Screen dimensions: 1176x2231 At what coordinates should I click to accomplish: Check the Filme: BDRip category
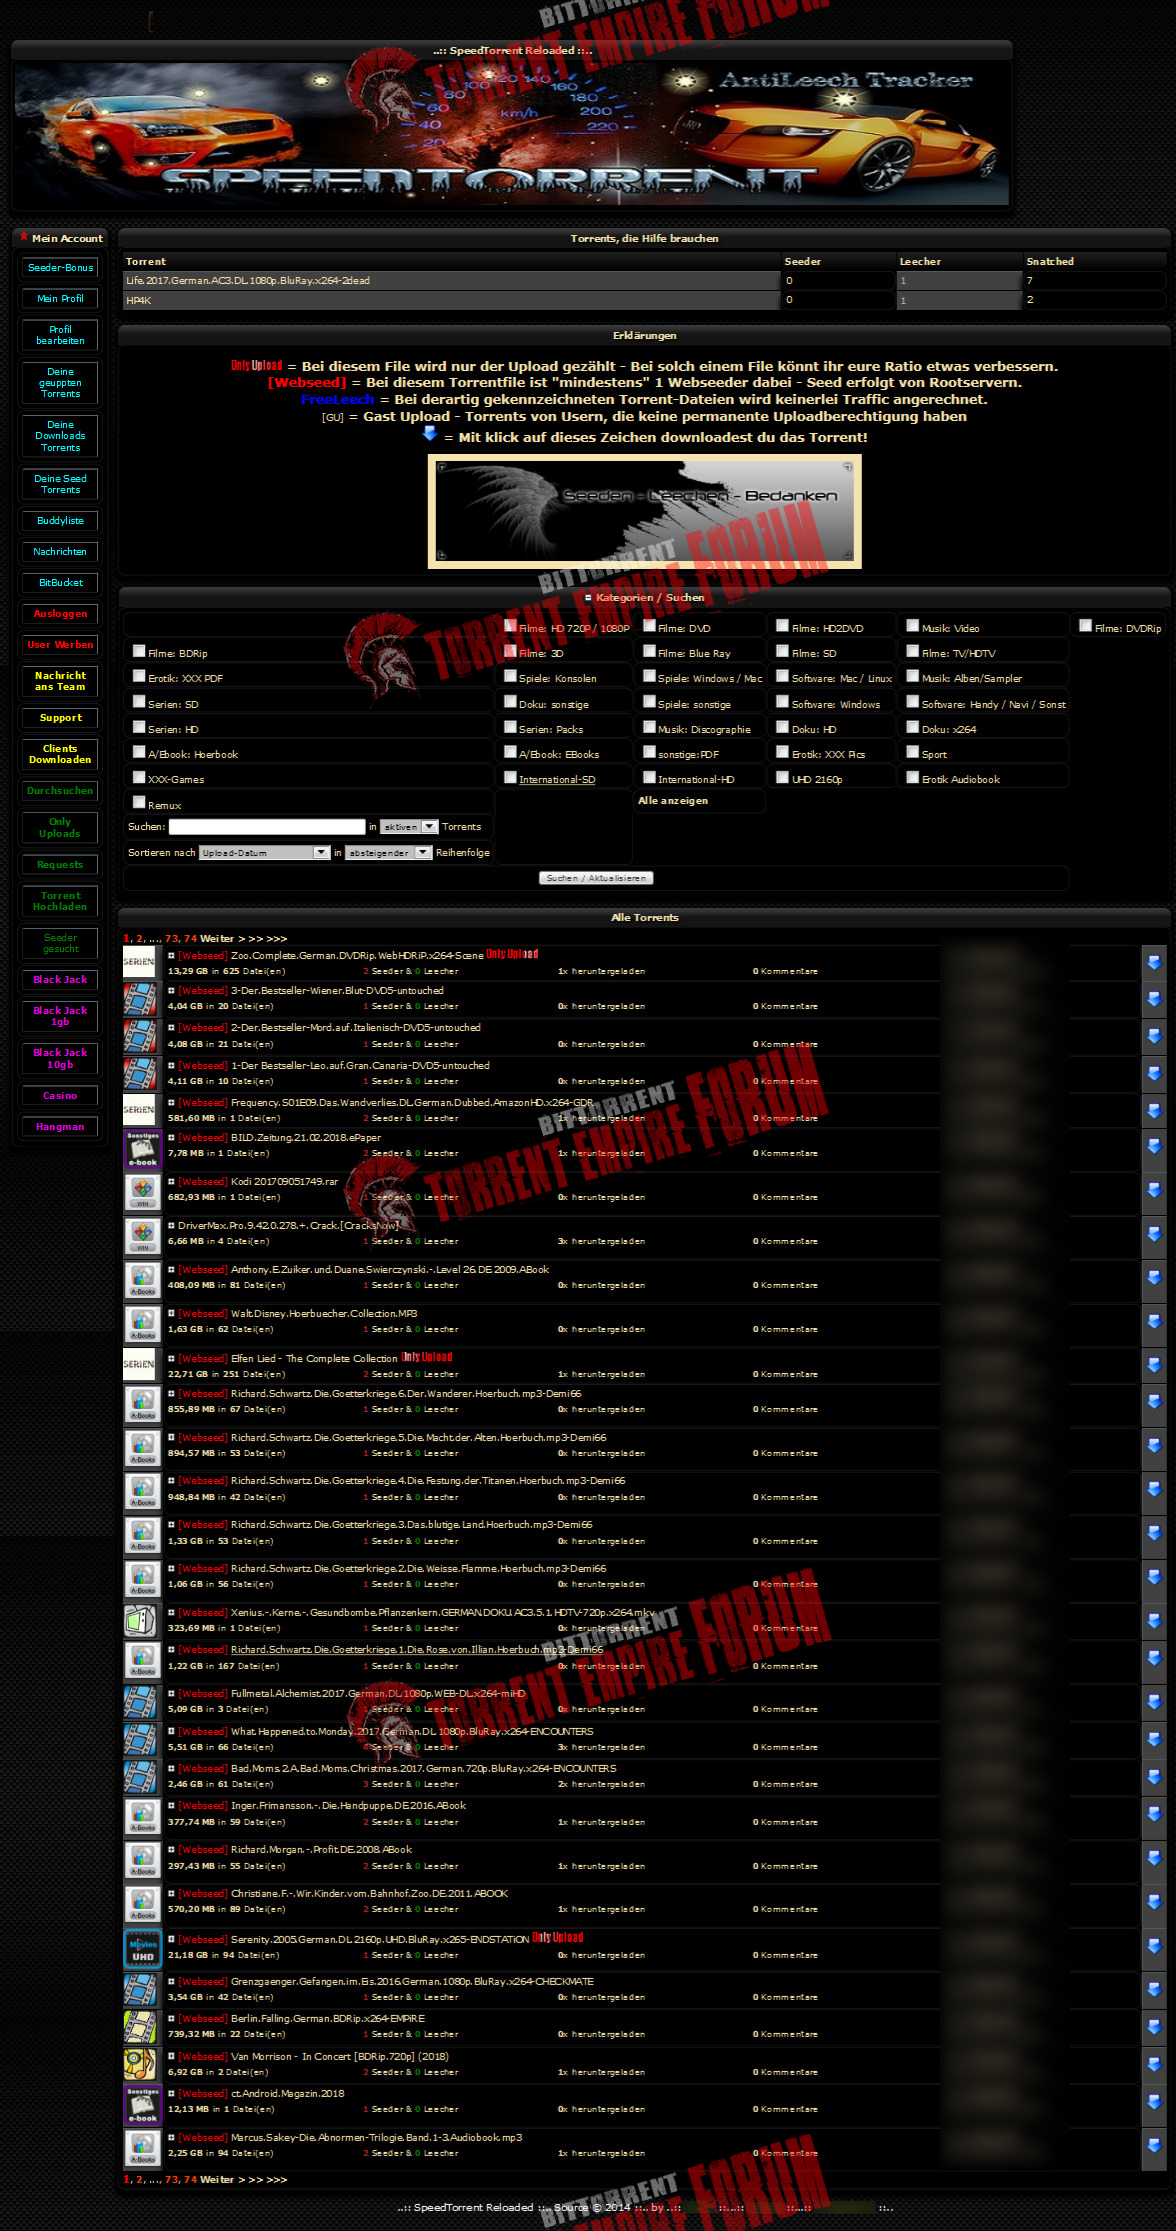pos(139,651)
